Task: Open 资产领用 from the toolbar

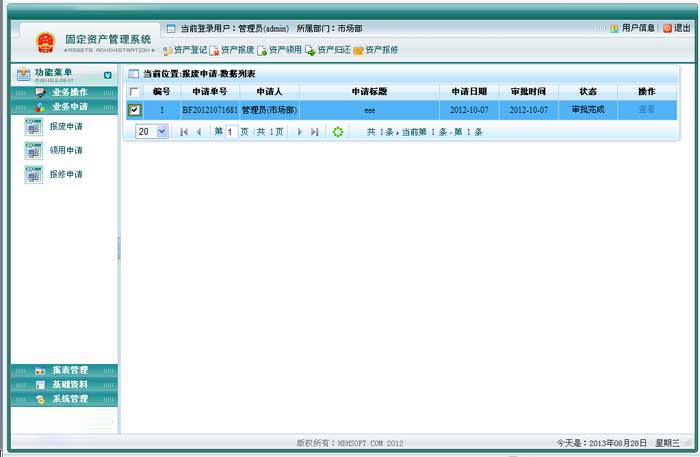Action: click(x=262, y=49)
